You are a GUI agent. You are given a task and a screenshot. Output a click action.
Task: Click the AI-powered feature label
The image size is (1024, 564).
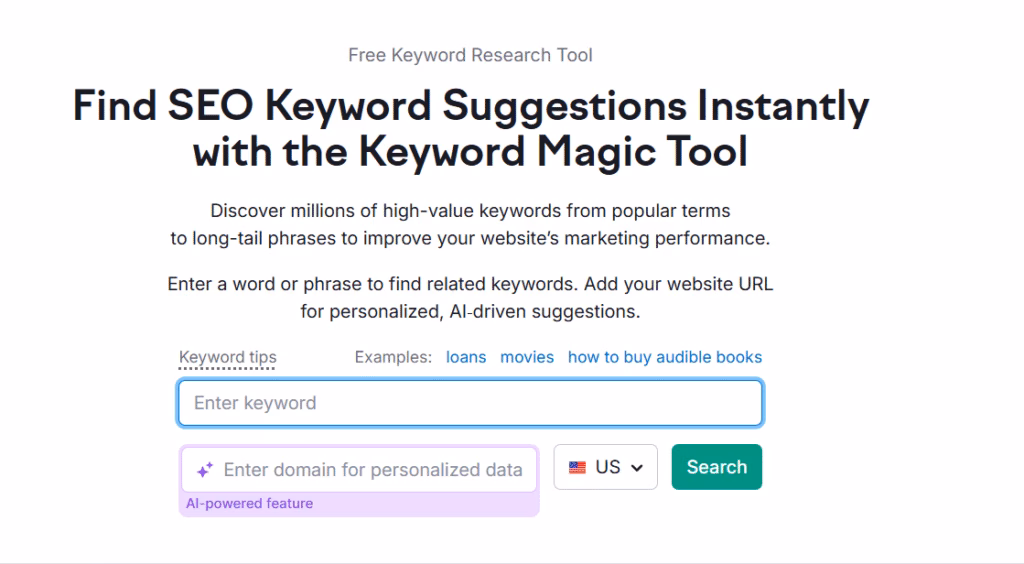coord(249,504)
